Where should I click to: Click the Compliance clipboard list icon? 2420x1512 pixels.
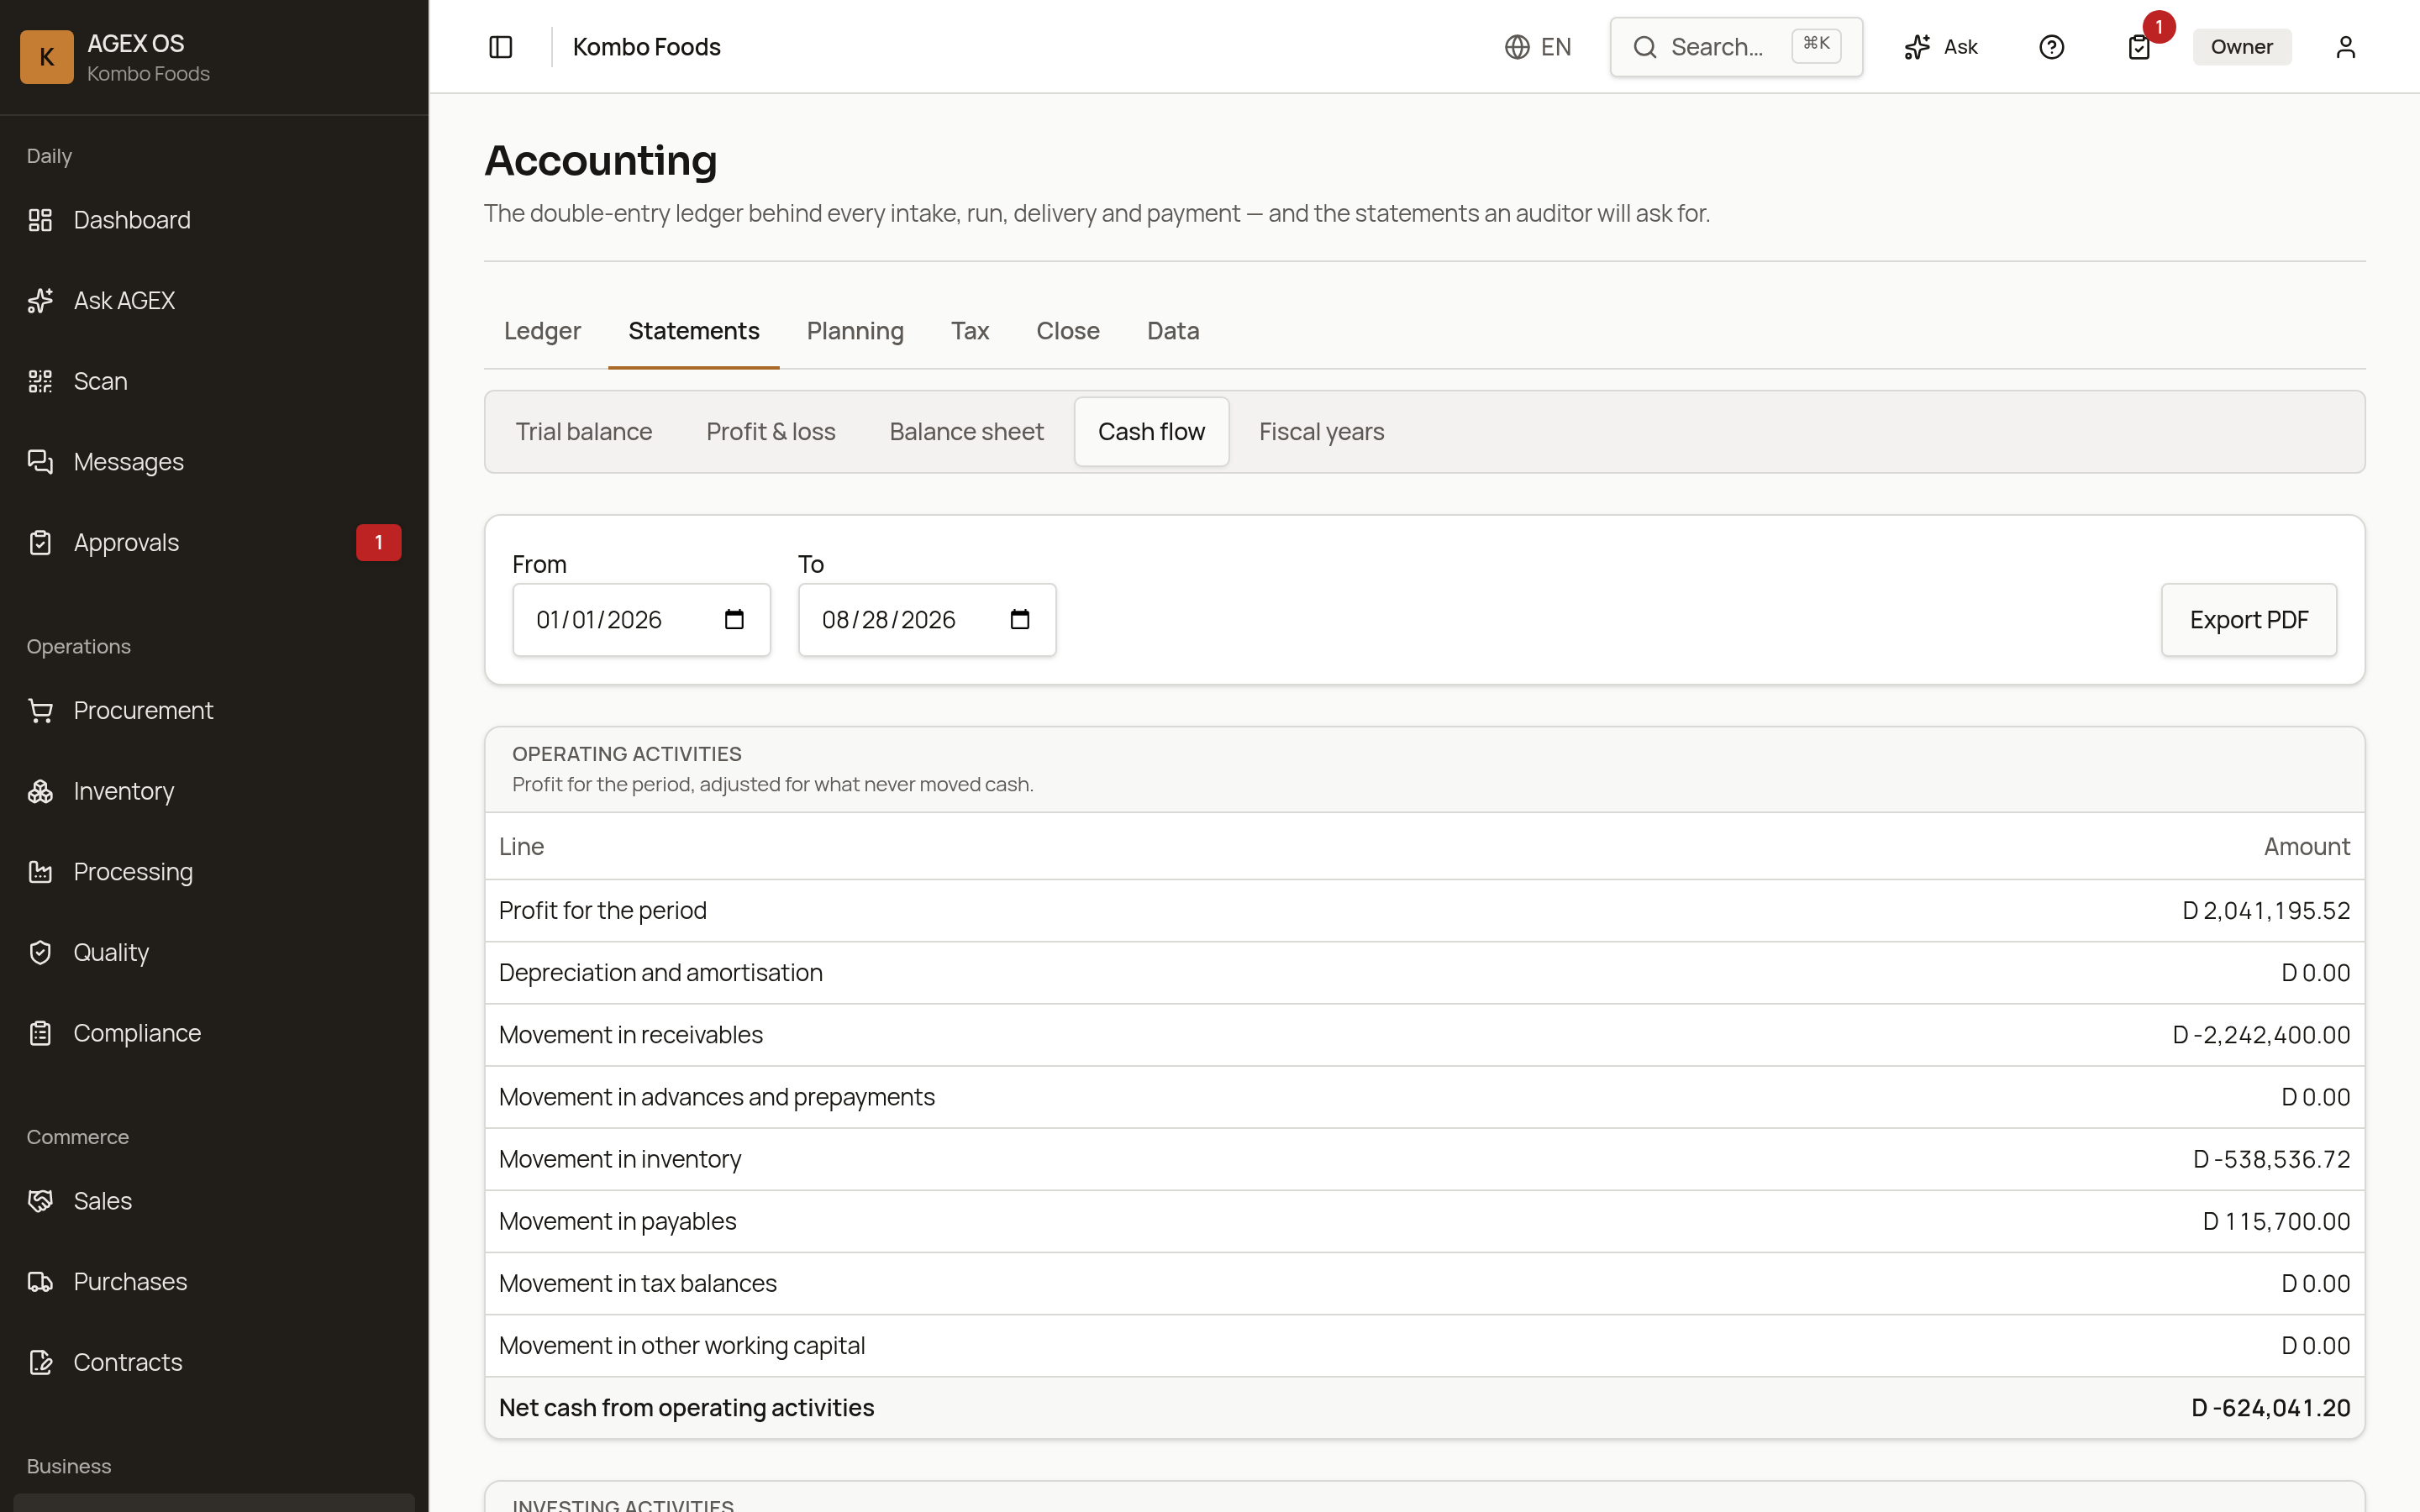tap(40, 1033)
